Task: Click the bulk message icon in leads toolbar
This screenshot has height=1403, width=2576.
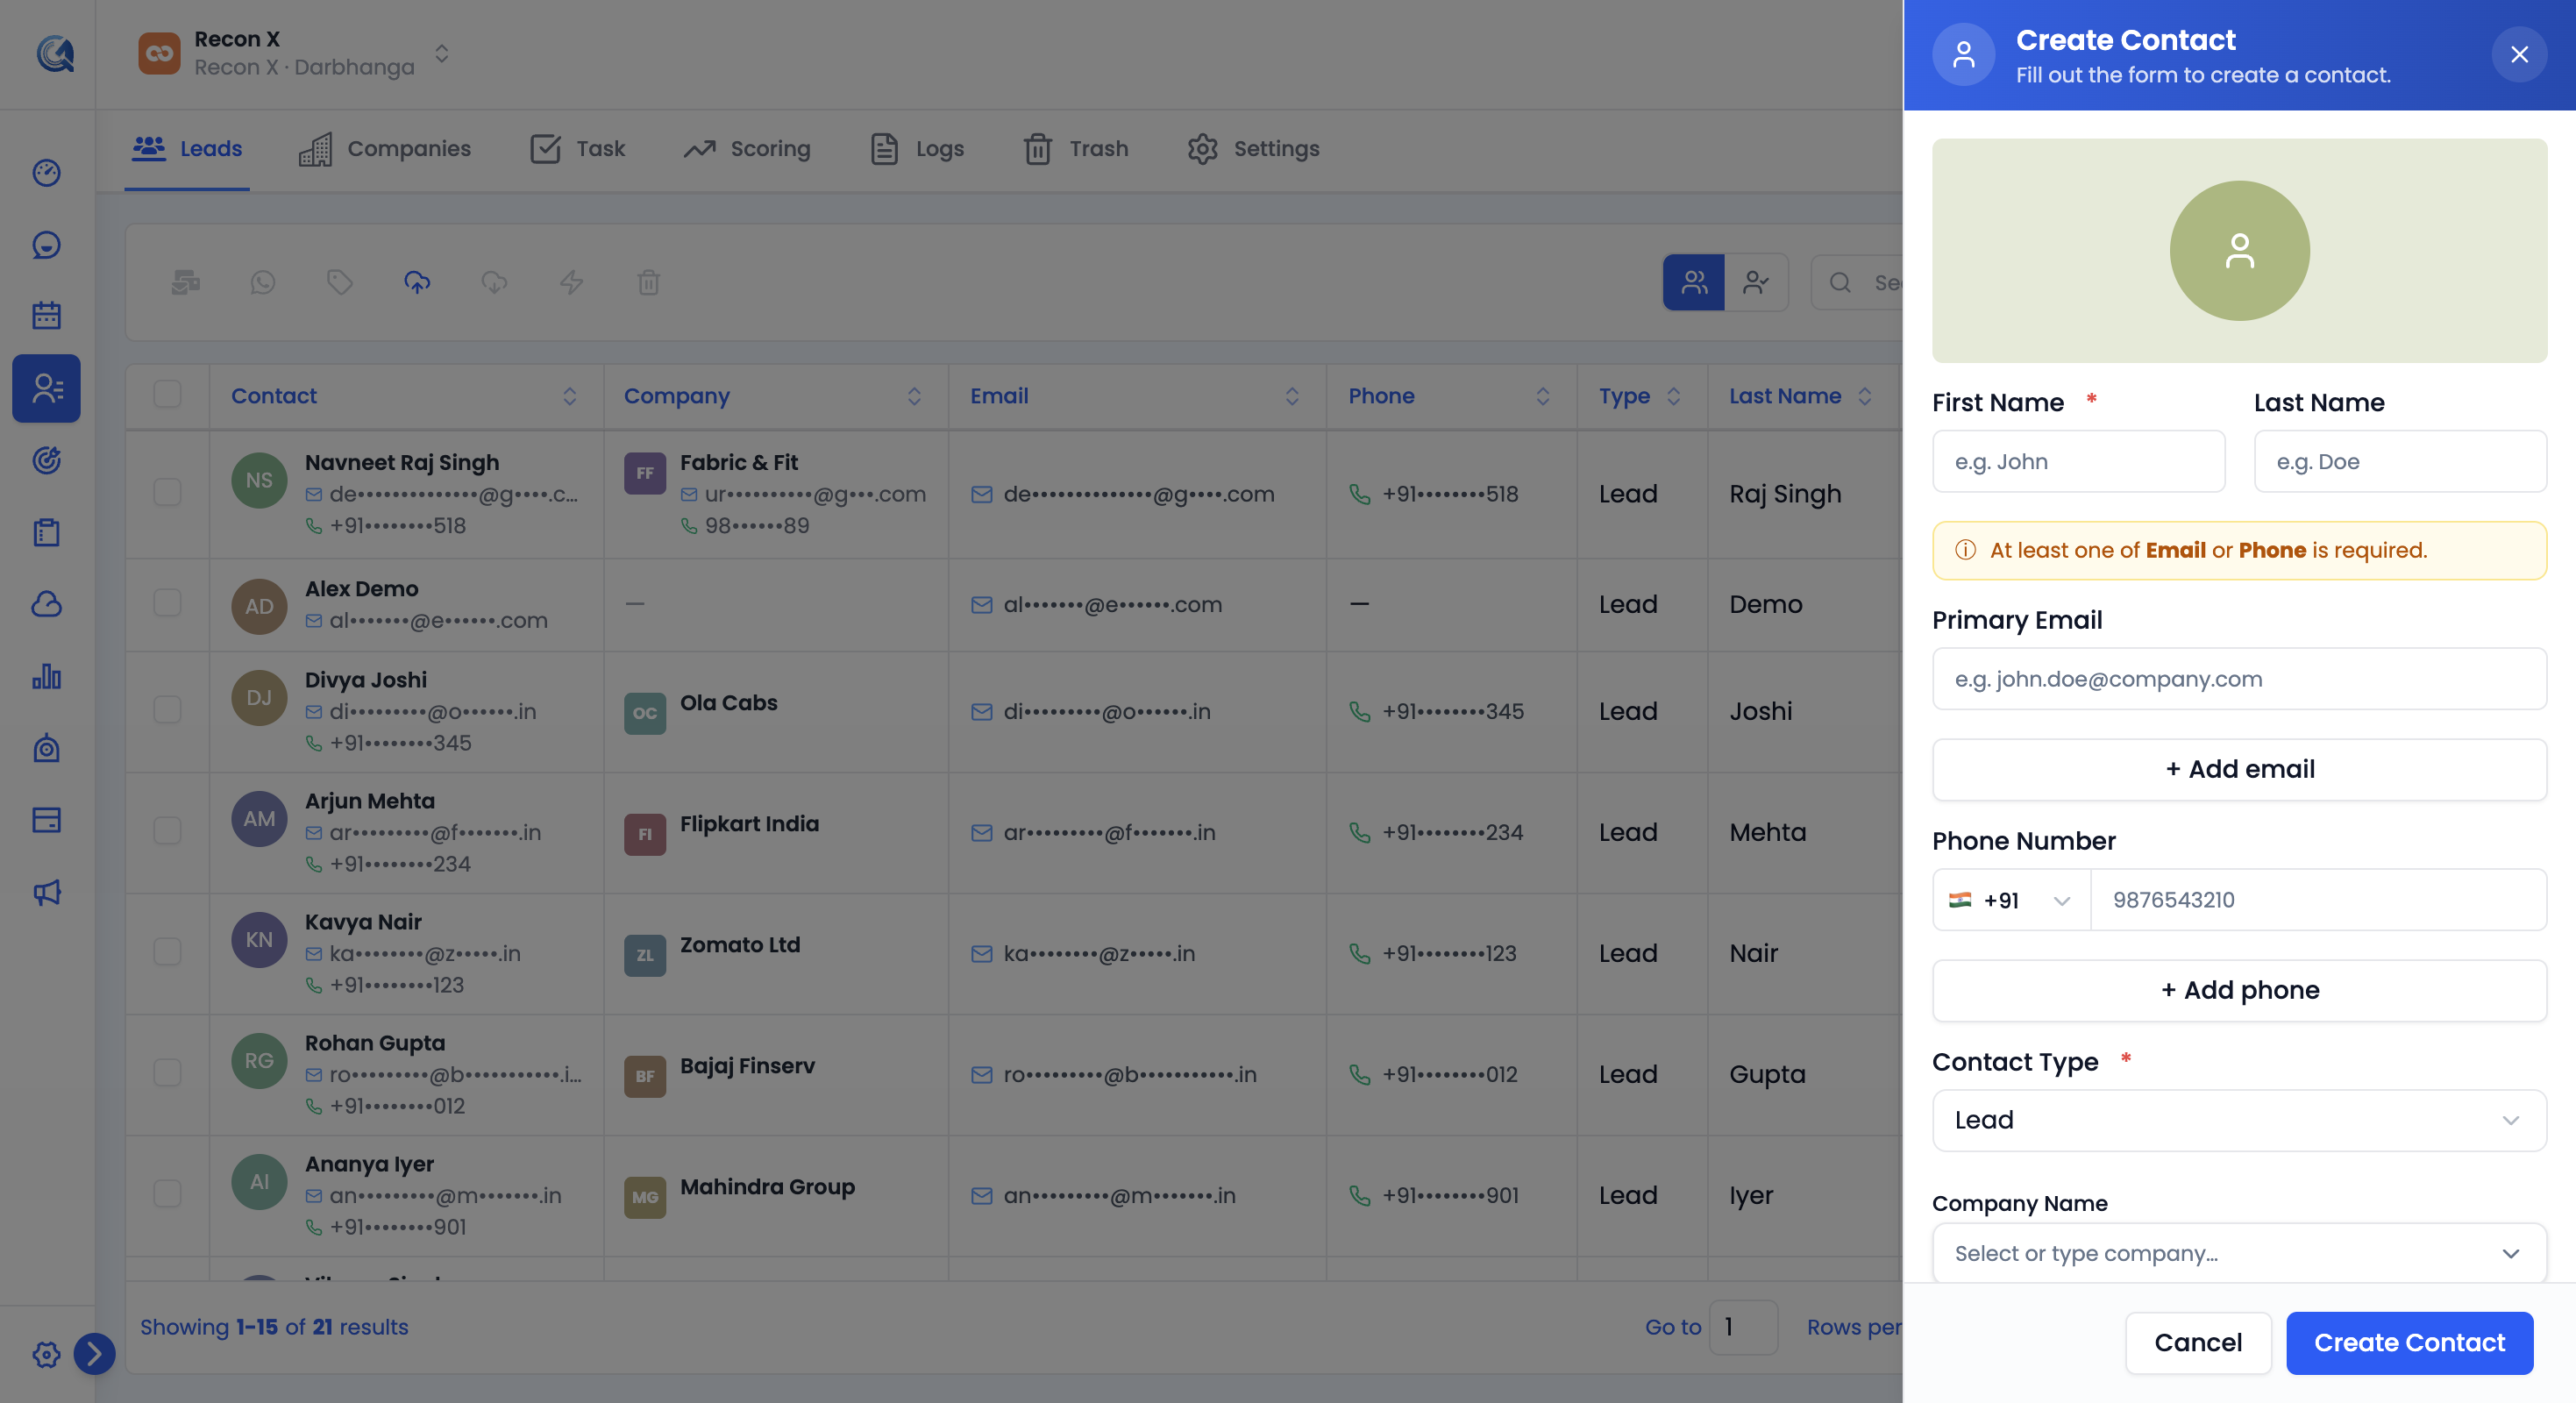Action: pyautogui.click(x=185, y=283)
